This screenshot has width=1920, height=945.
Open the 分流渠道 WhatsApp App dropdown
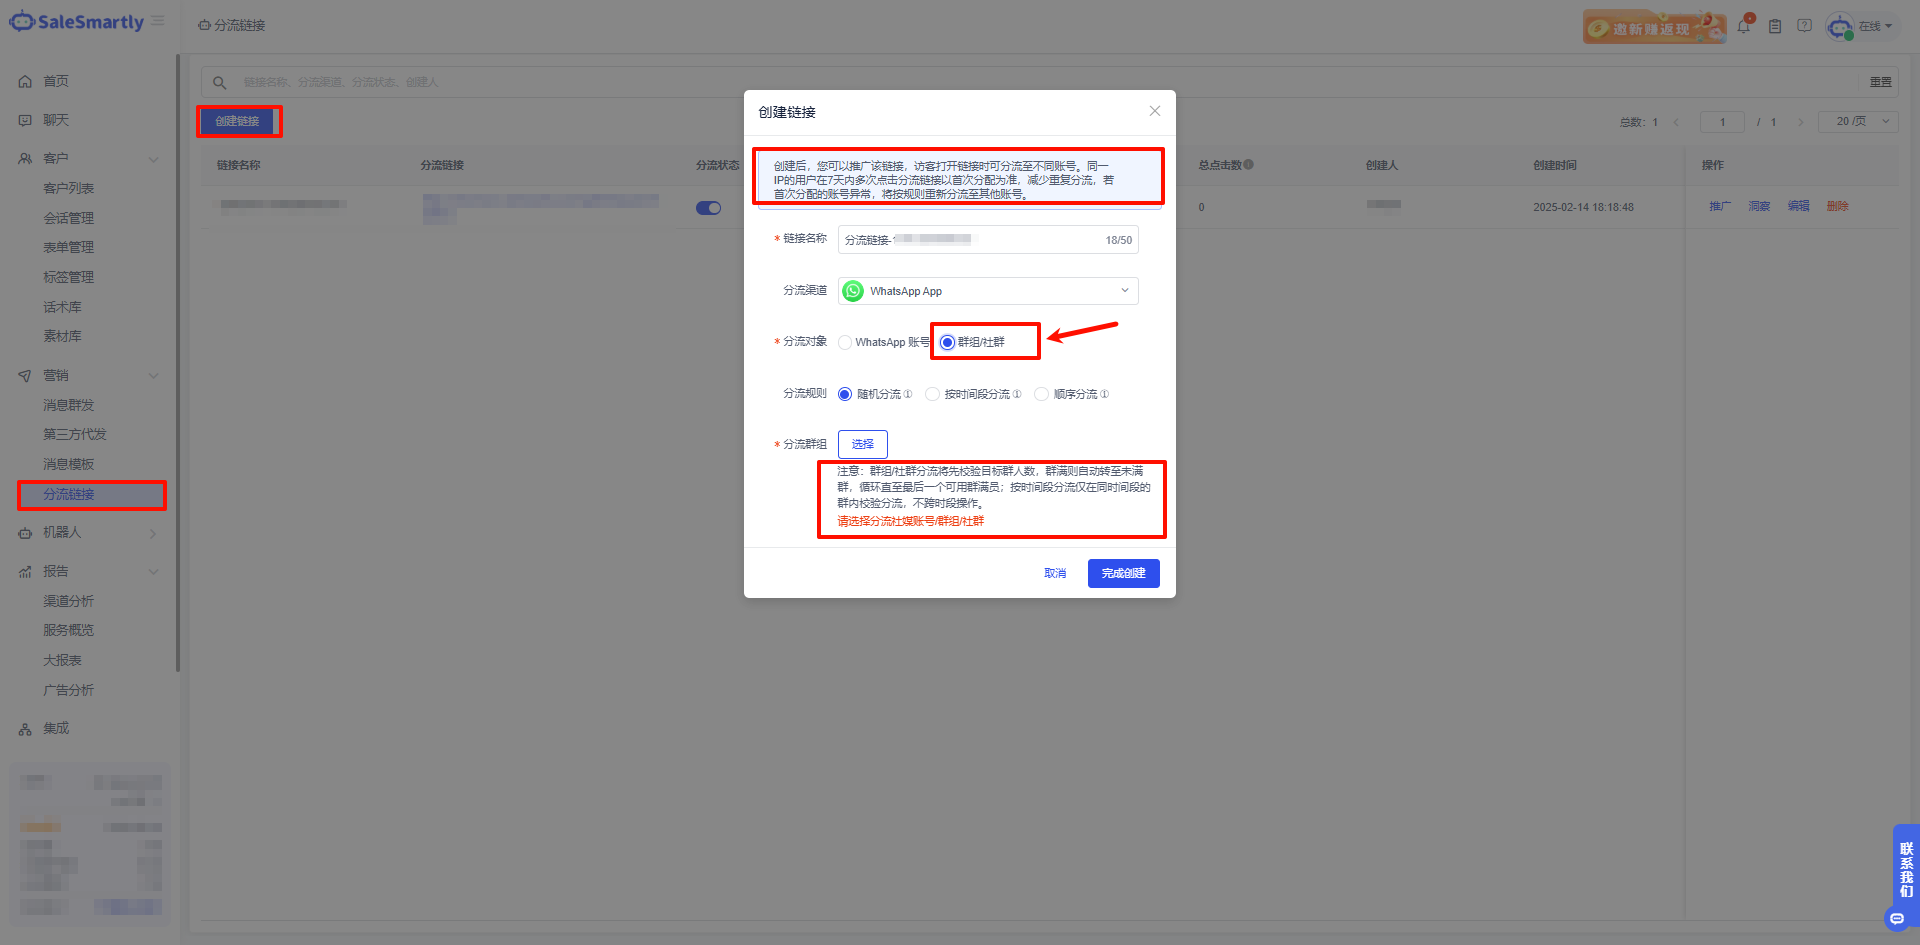pos(988,291)
